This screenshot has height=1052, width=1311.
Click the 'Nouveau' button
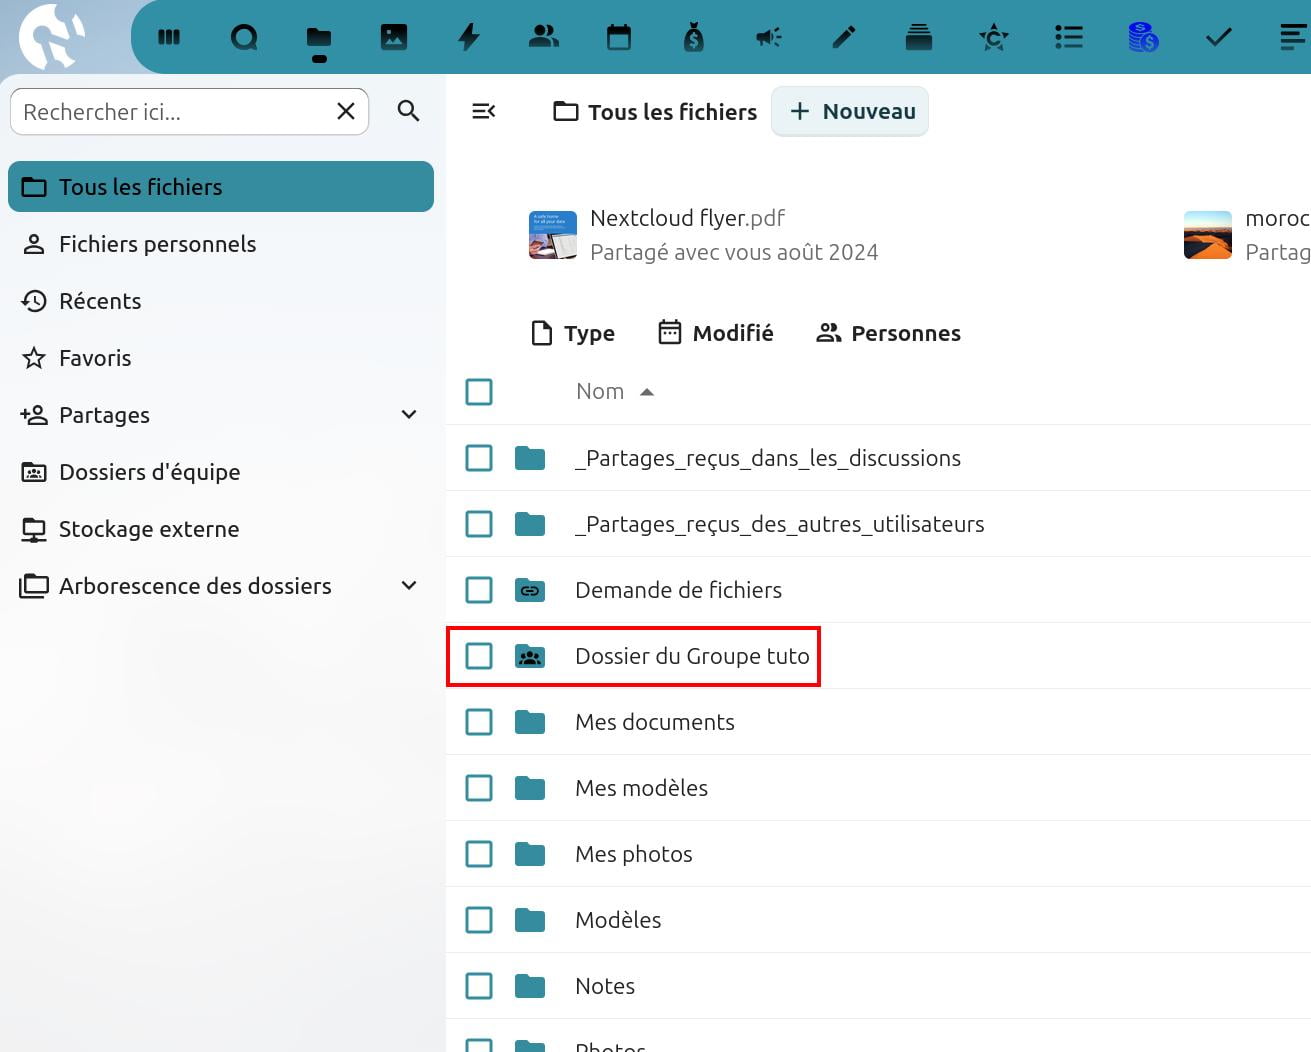[x=850, y=111]
